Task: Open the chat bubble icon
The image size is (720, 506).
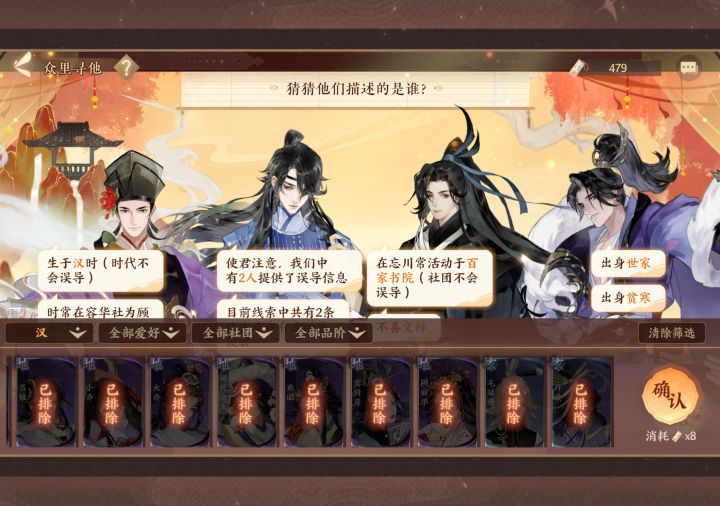Action: click(x=688, y=68)
